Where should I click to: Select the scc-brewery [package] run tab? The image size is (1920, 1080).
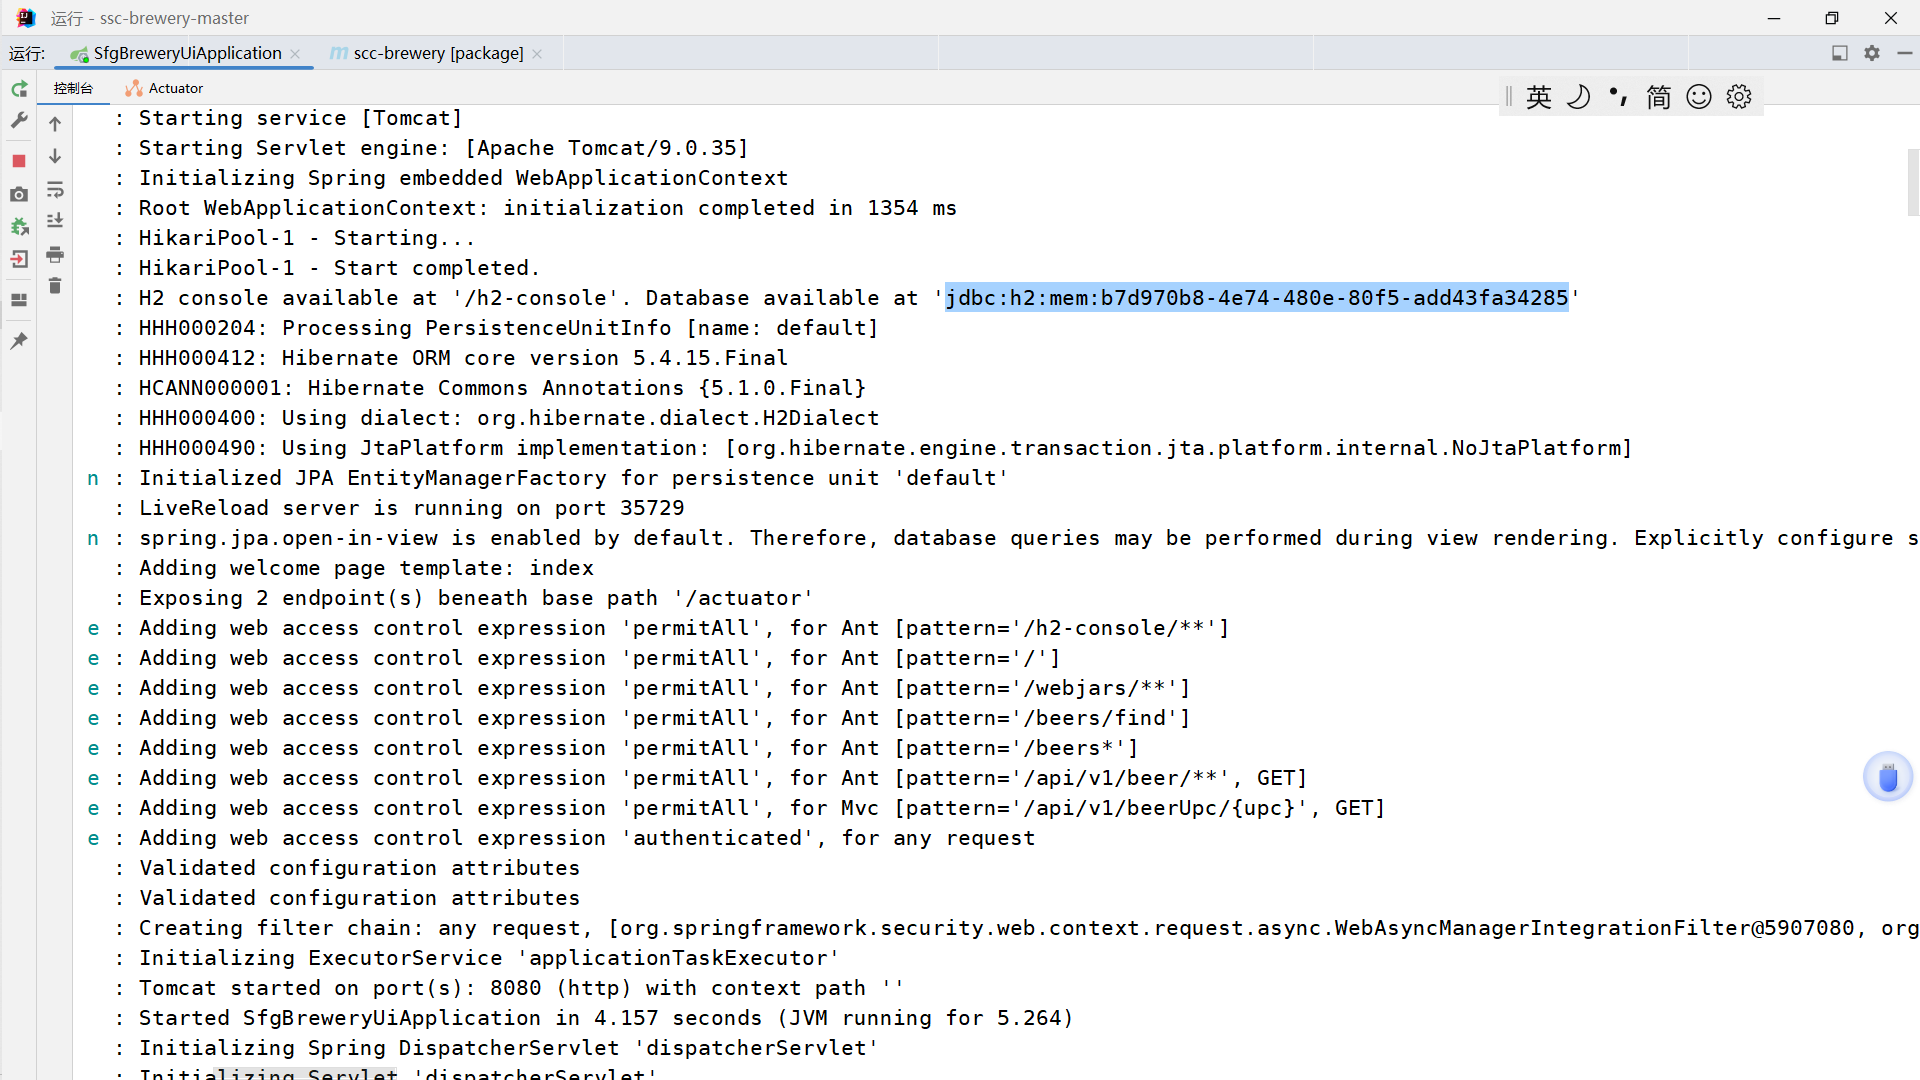[x=438, y=53]
